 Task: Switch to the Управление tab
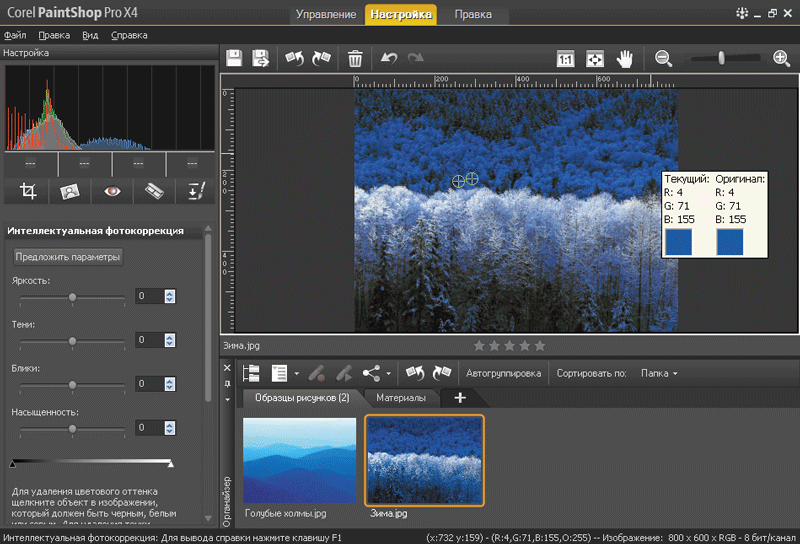point(327,14)
